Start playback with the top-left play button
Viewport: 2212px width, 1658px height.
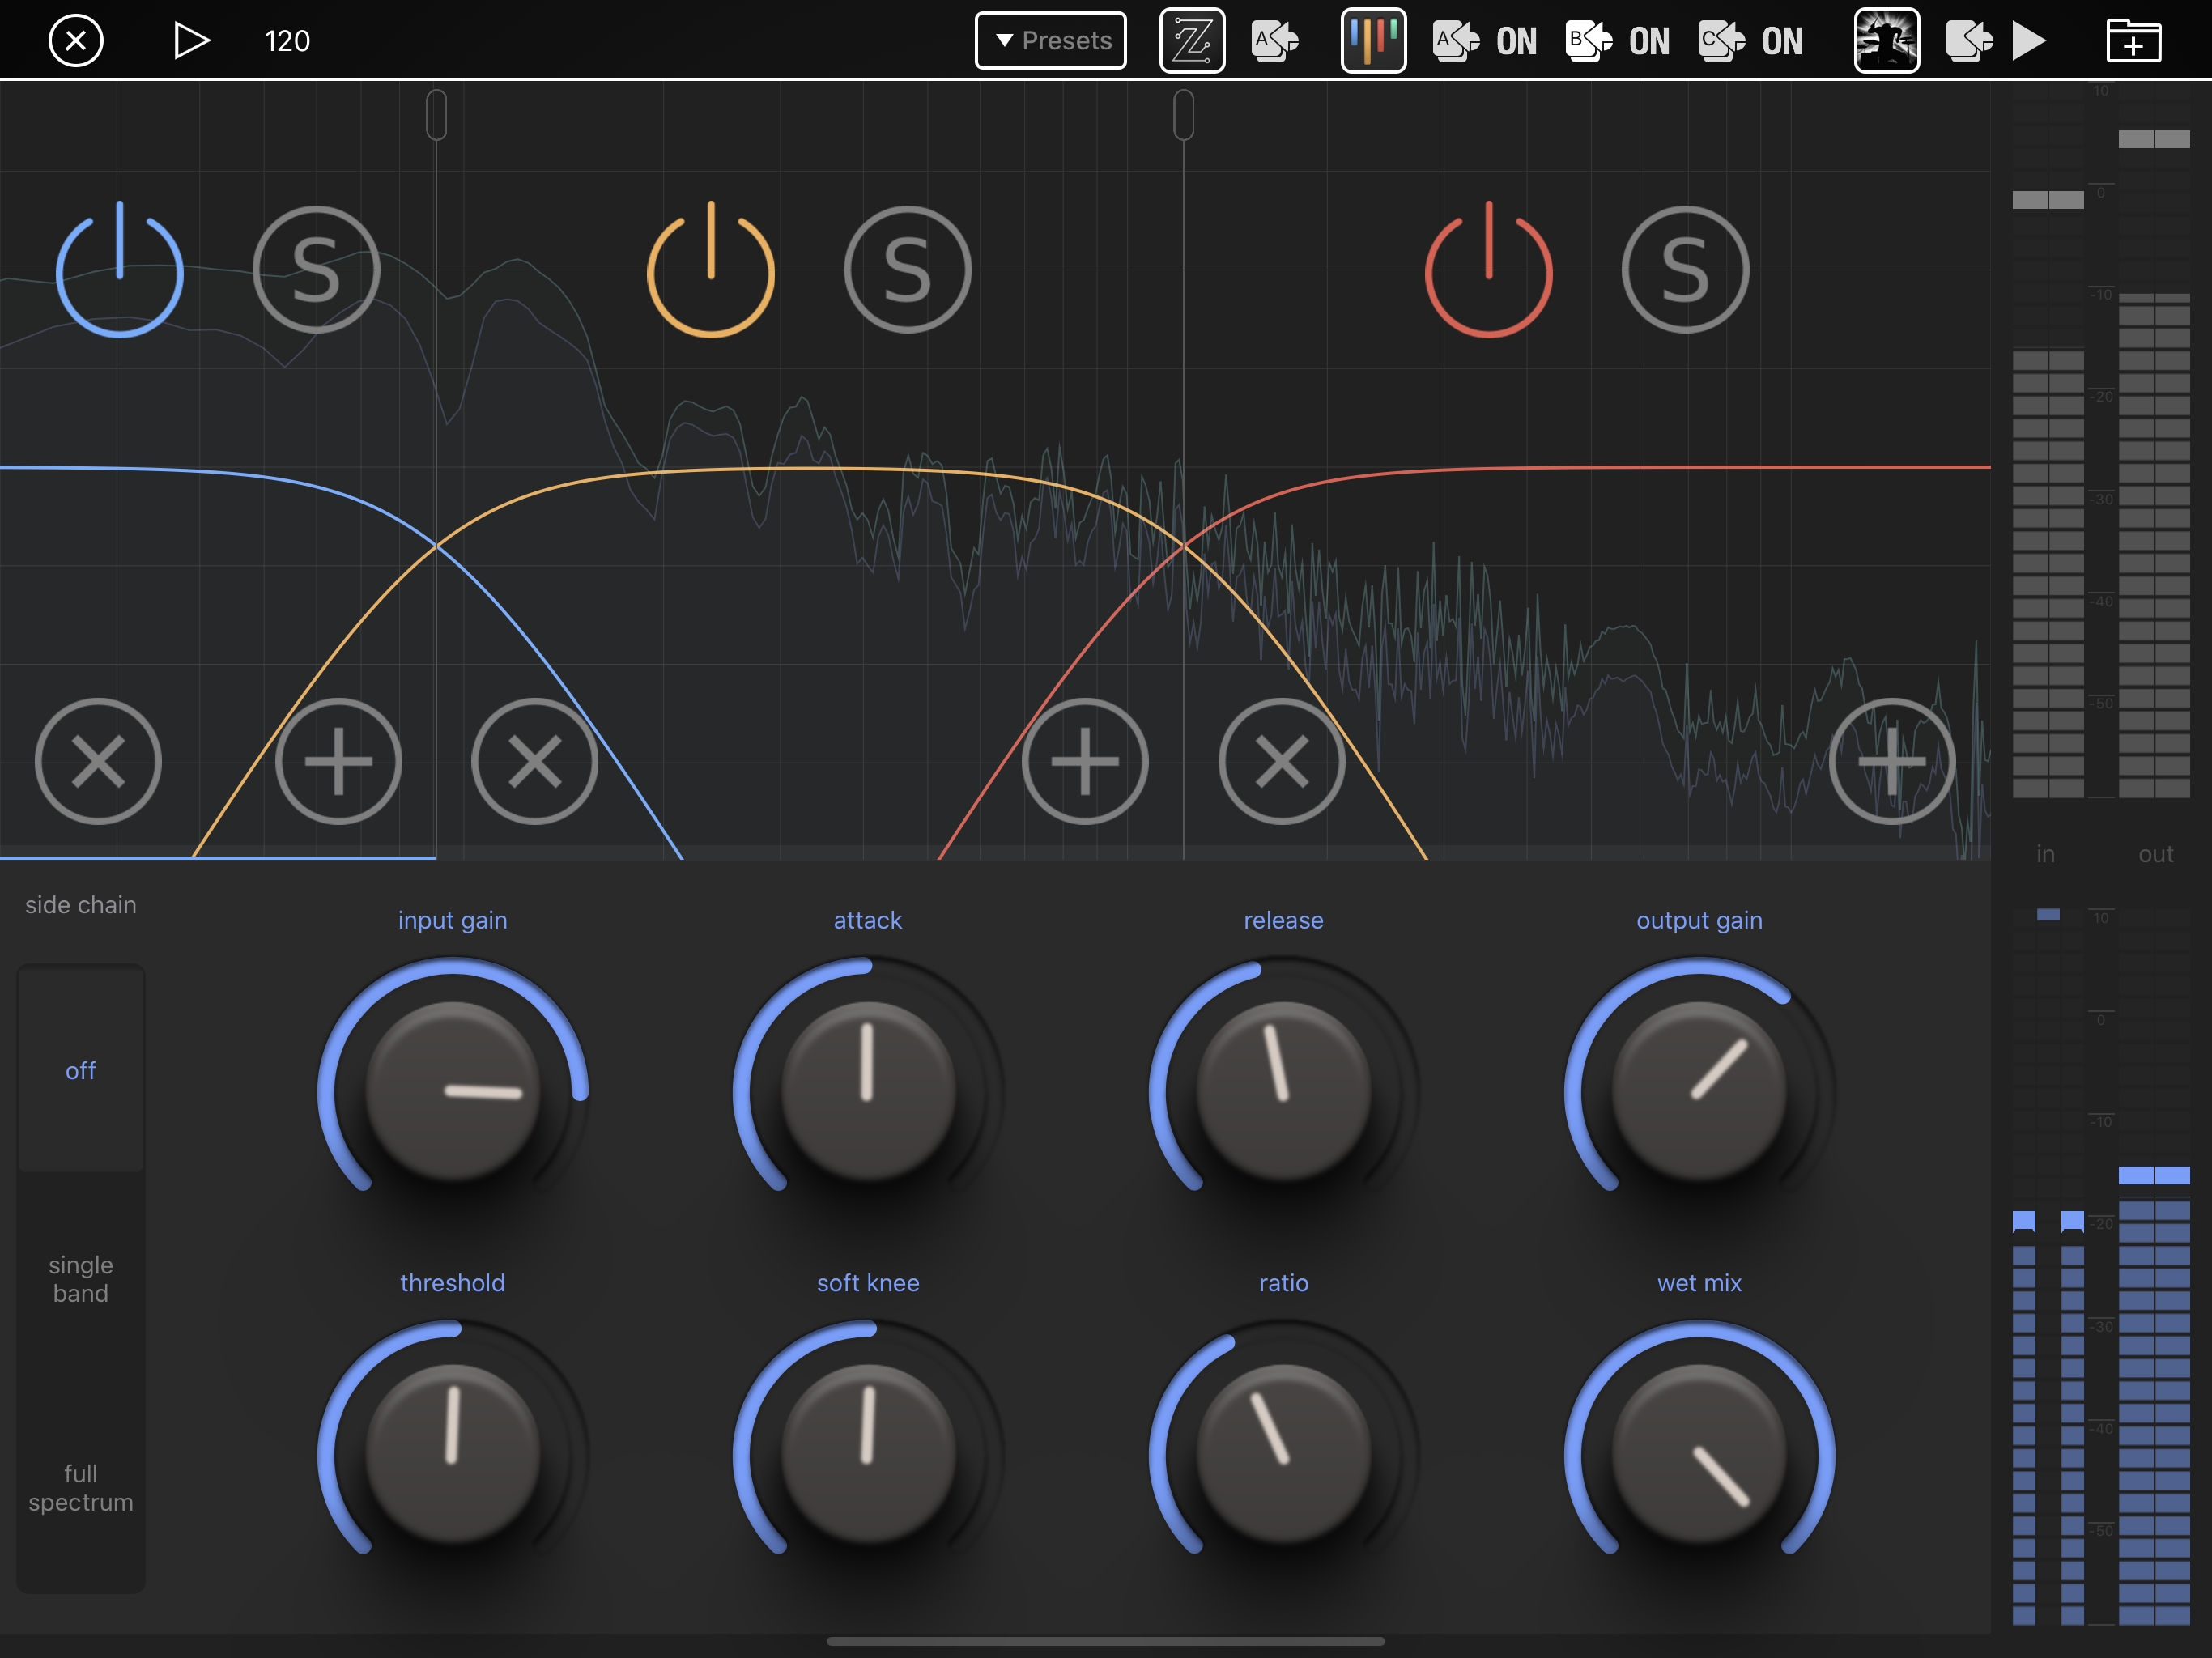[191, 41]
